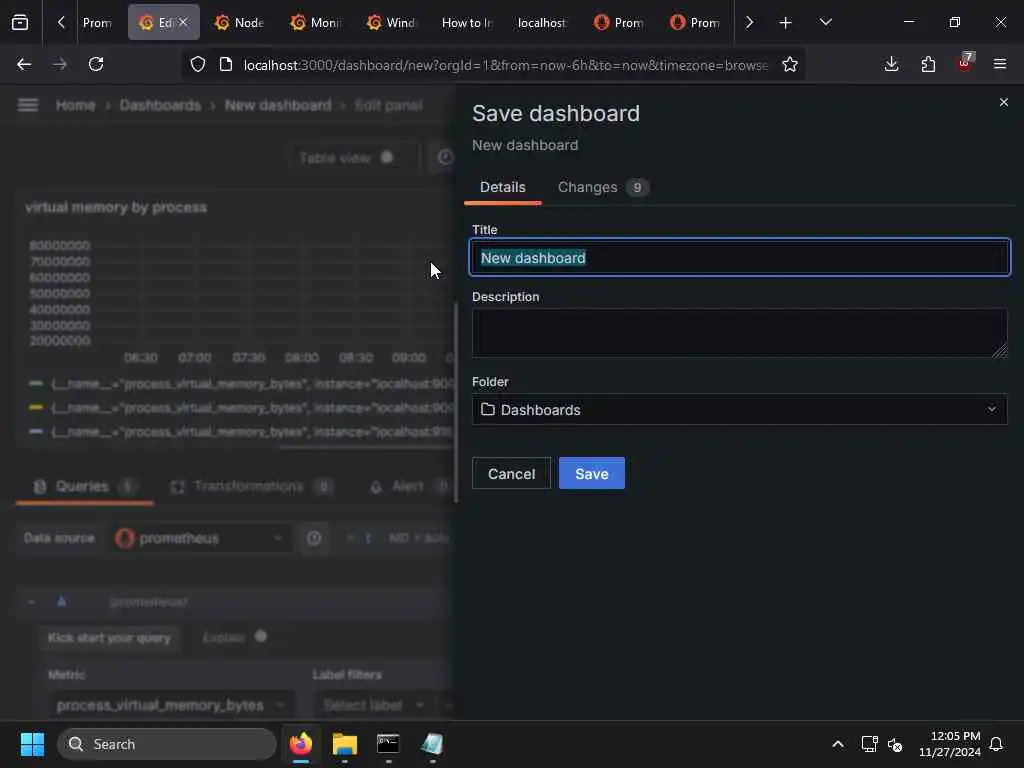
Task: Click the Title input field
Action: [x=740, y=258]
